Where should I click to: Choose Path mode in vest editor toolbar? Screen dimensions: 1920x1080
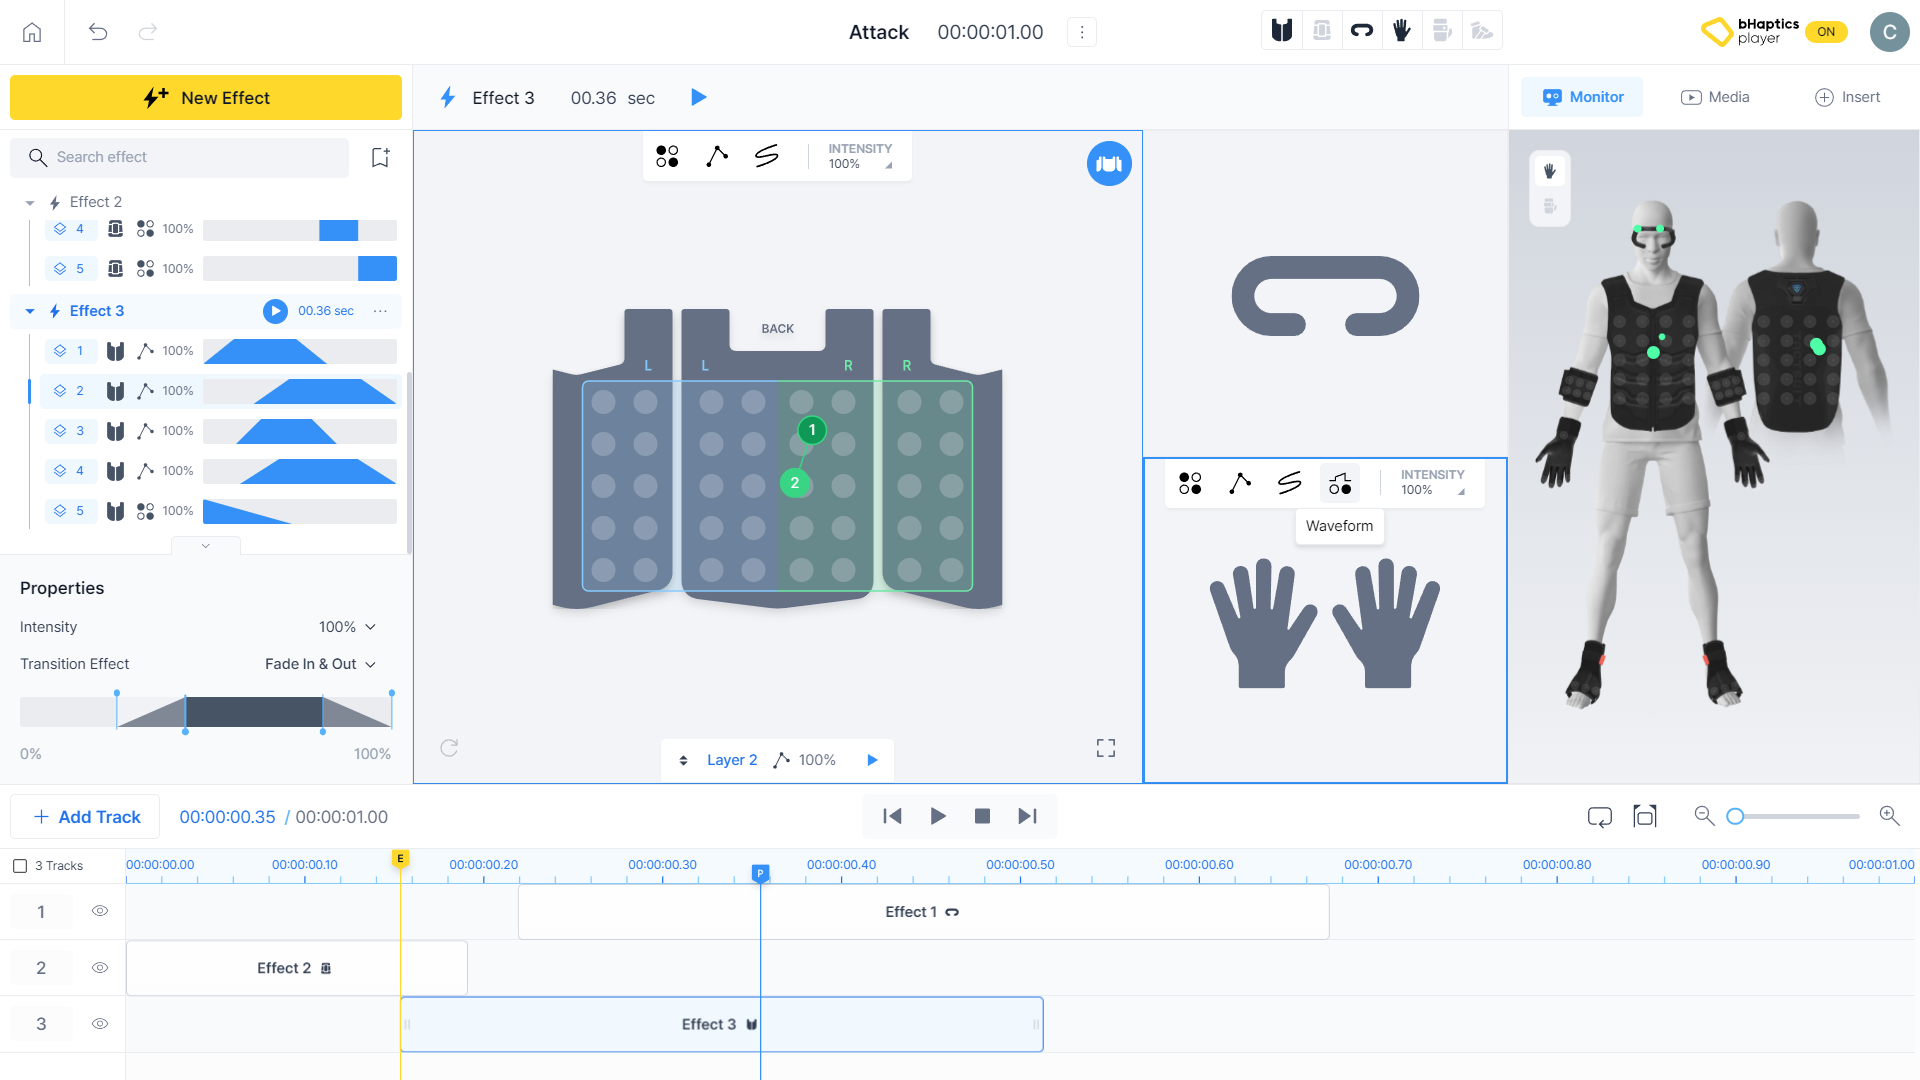point(717,156)
